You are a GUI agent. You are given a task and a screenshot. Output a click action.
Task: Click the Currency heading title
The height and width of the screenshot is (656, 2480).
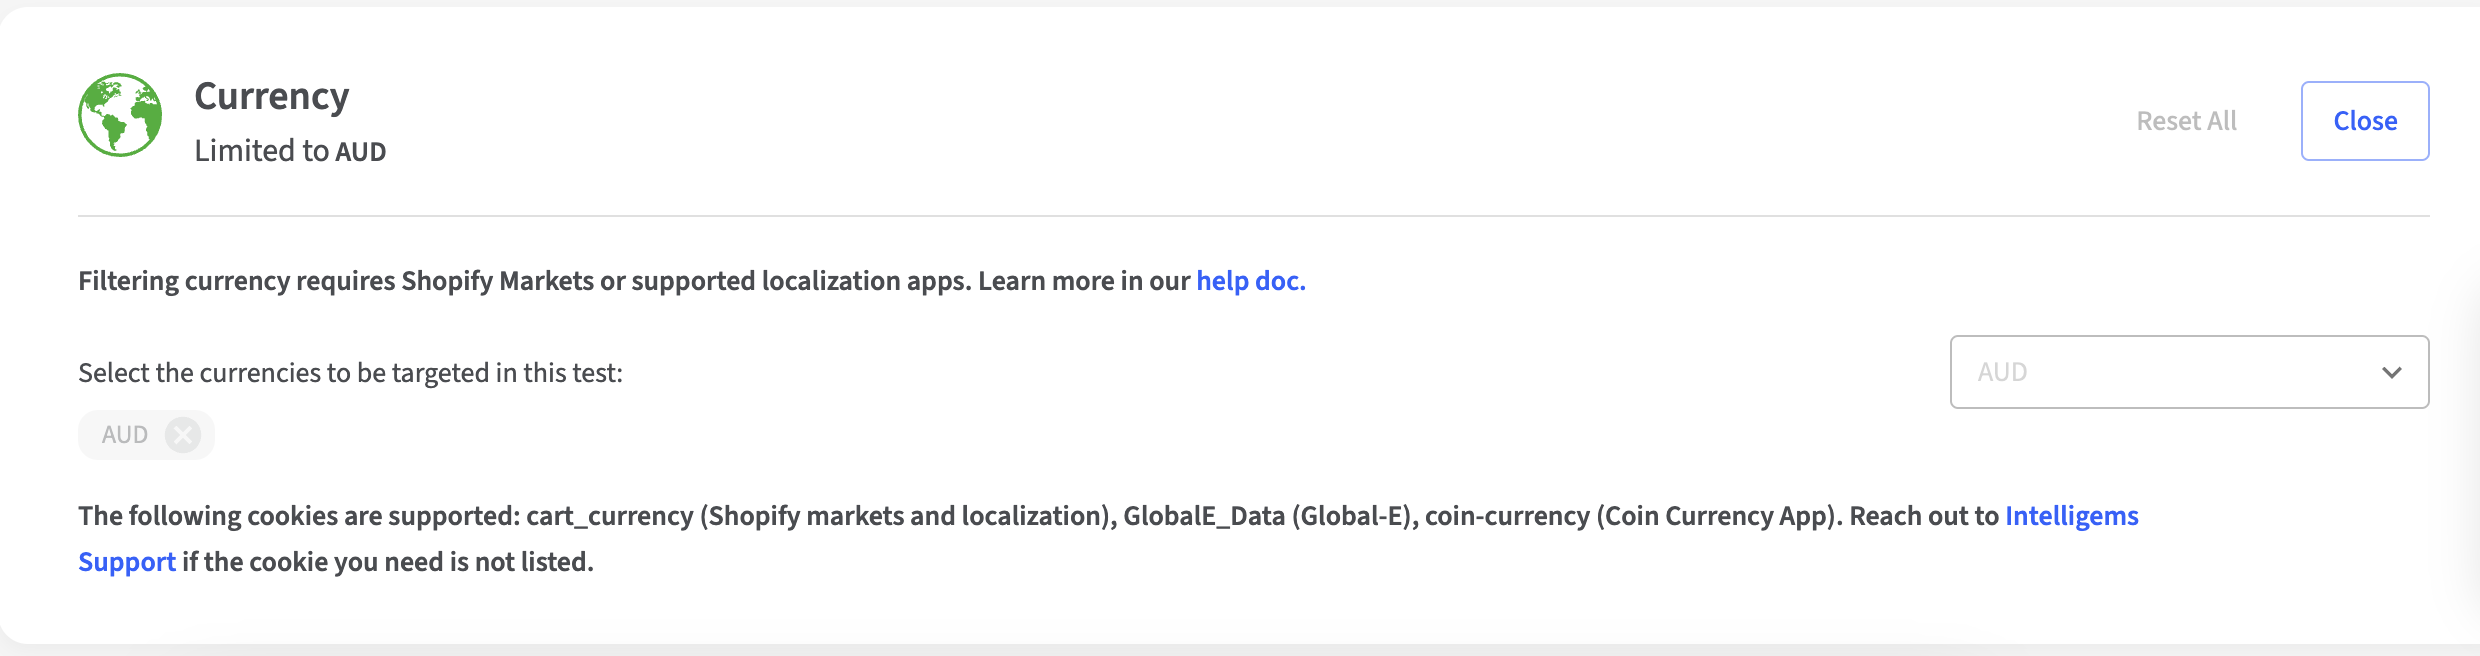click(x=272, y=96)
